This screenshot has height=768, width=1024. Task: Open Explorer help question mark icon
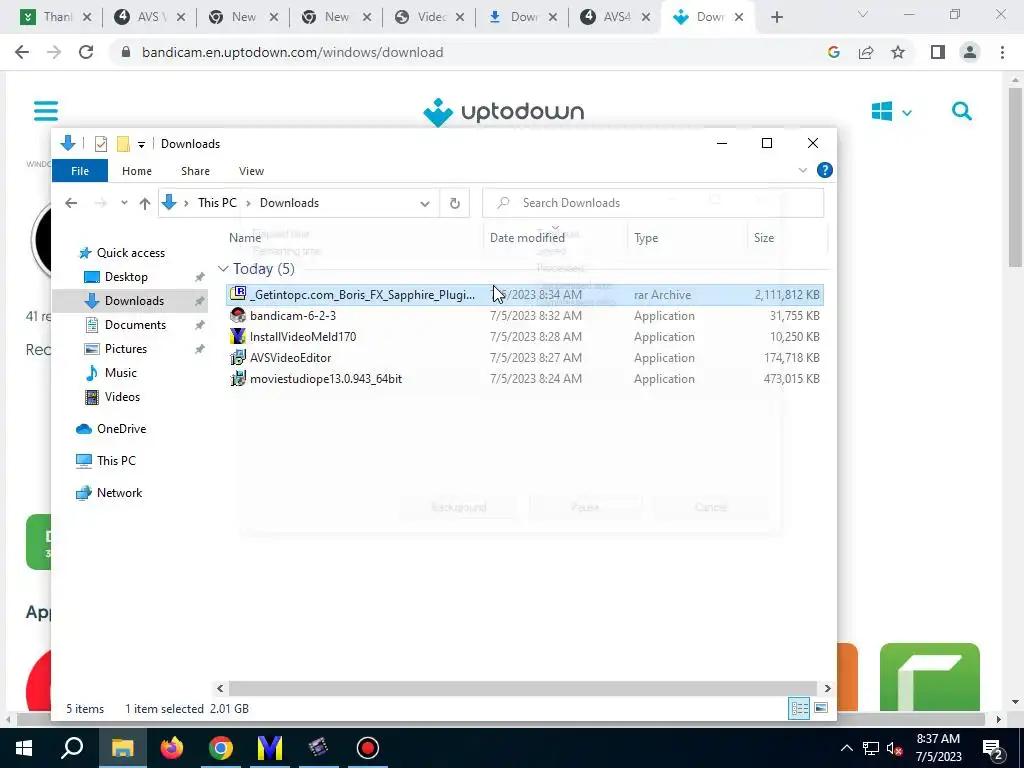825,170
